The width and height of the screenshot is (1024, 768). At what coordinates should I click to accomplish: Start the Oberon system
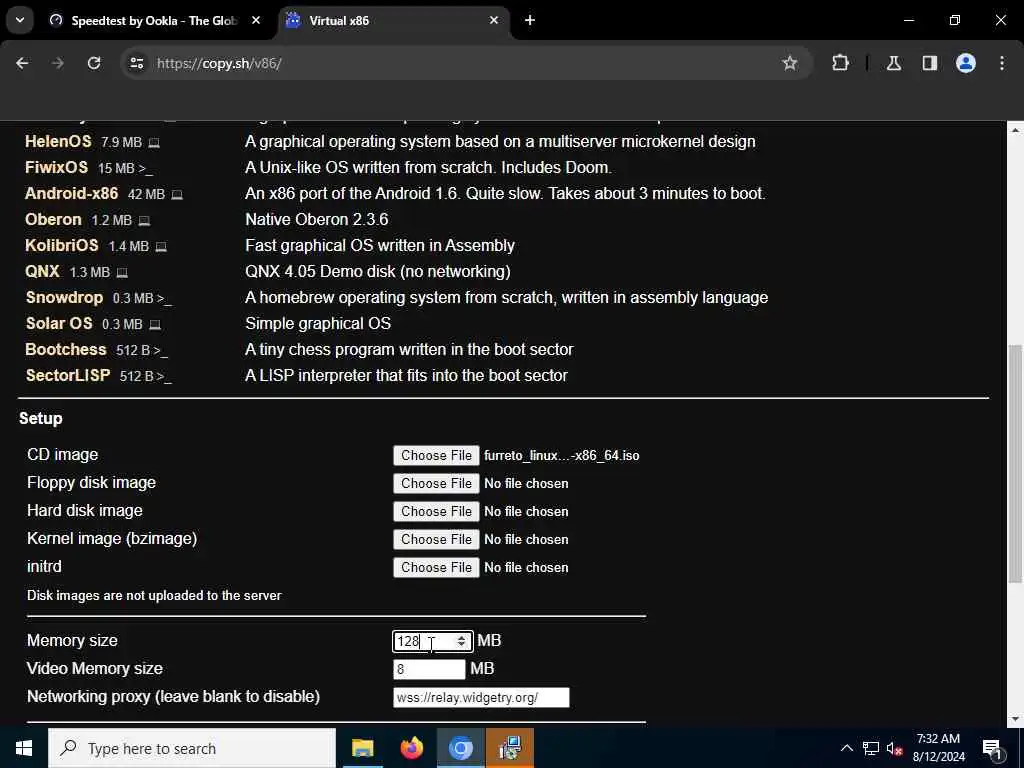pos(53,219)
